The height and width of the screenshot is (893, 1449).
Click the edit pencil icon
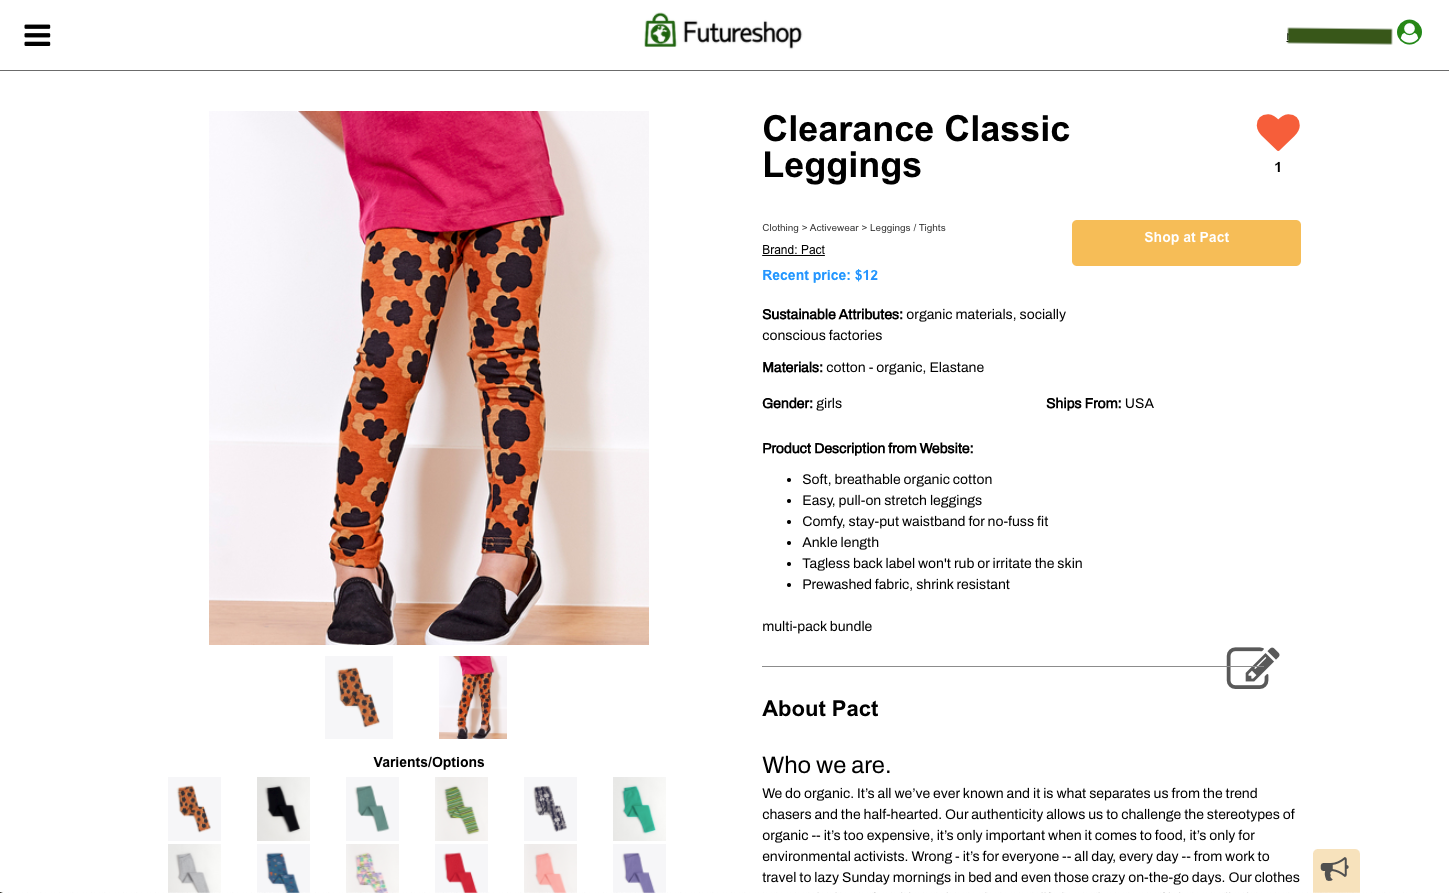pyautogui.click(x=1253, y=668)
